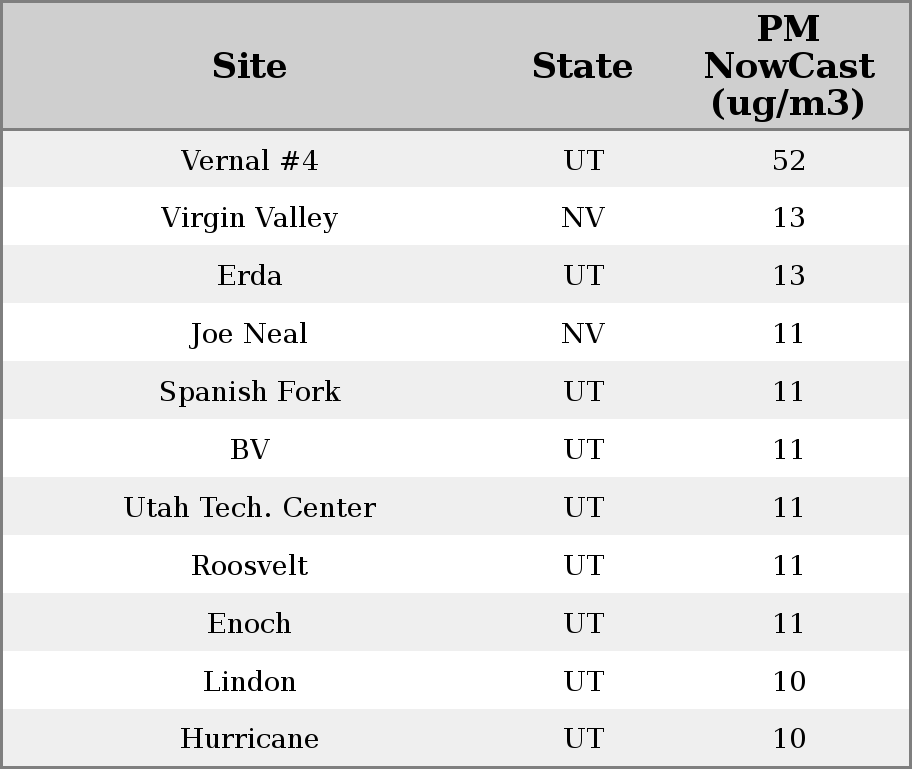The image size is (912, 769).
Task: Select PM value 13 in the Erda row
Action: (788, 276)
